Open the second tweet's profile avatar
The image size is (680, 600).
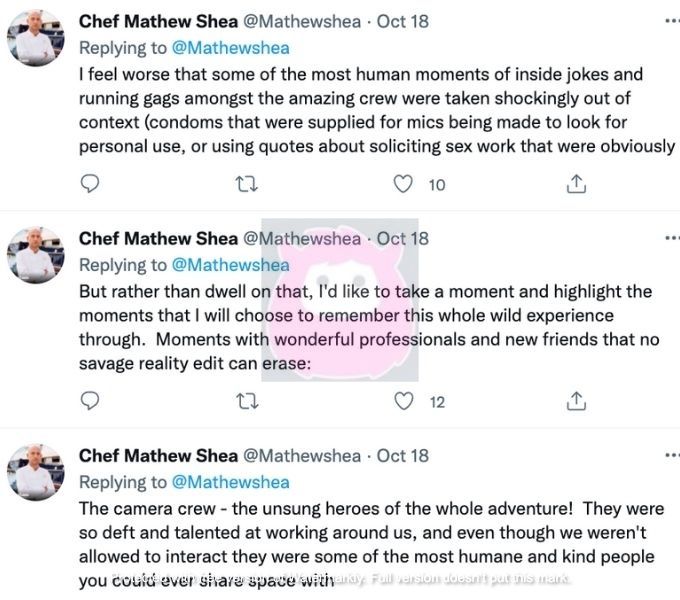click(x=36, y=255)
